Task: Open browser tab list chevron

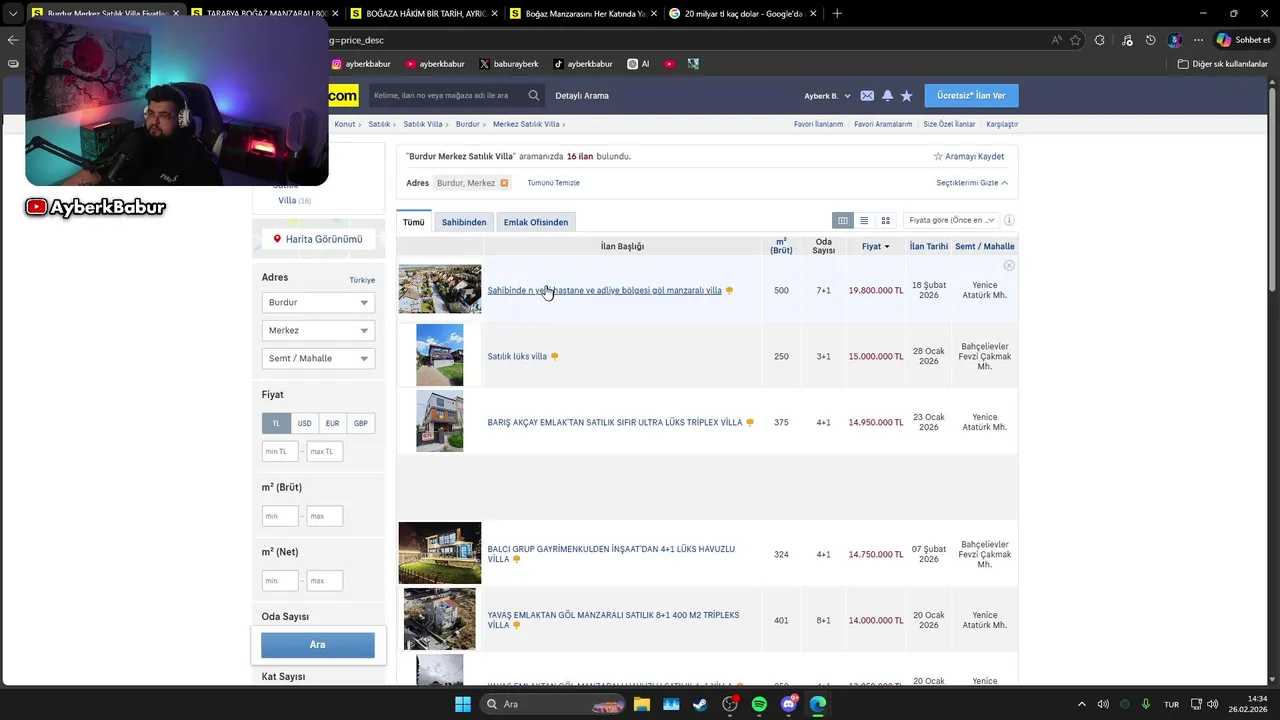Action: 13,13
